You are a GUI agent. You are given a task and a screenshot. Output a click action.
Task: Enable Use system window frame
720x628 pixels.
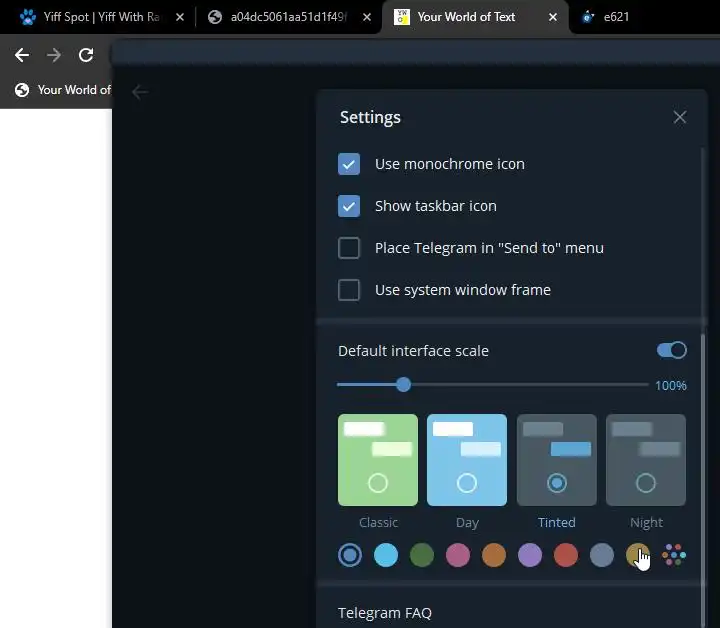349,290
